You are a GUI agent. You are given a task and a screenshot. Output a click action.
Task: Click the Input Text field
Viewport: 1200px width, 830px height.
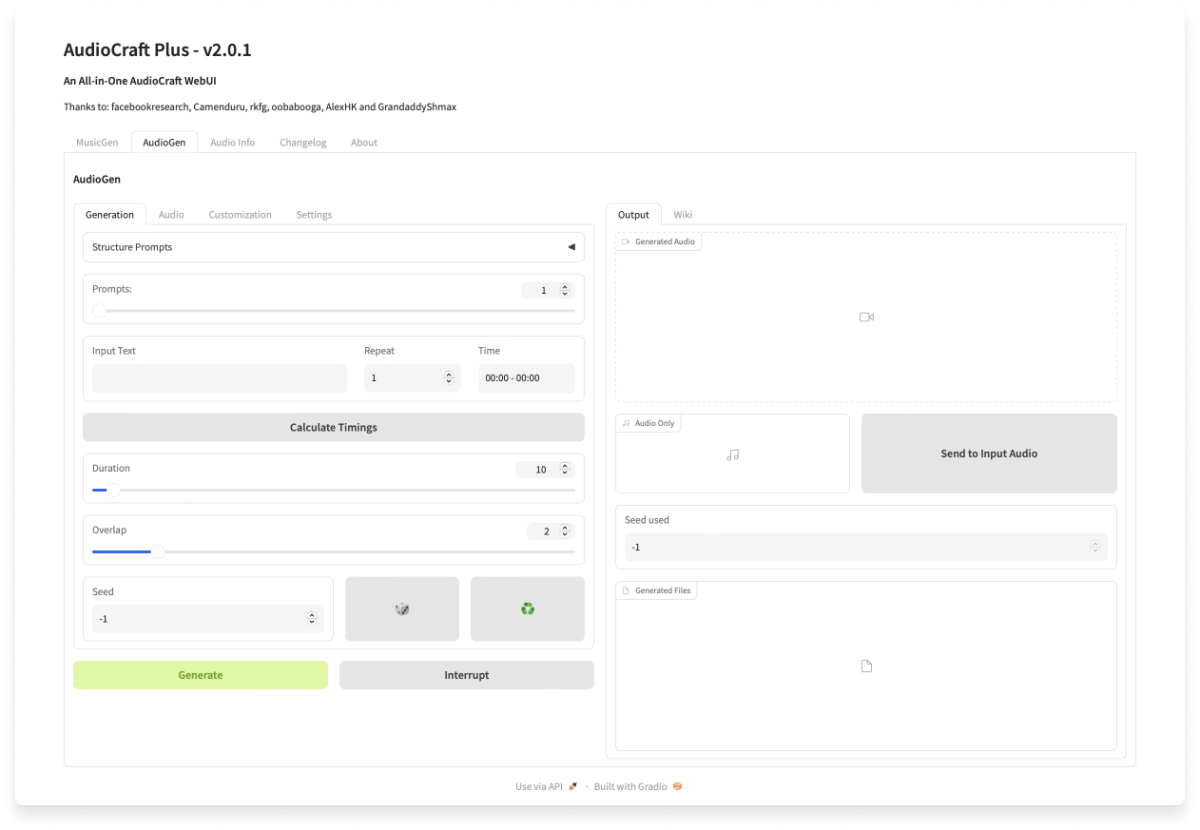[219, 378]
